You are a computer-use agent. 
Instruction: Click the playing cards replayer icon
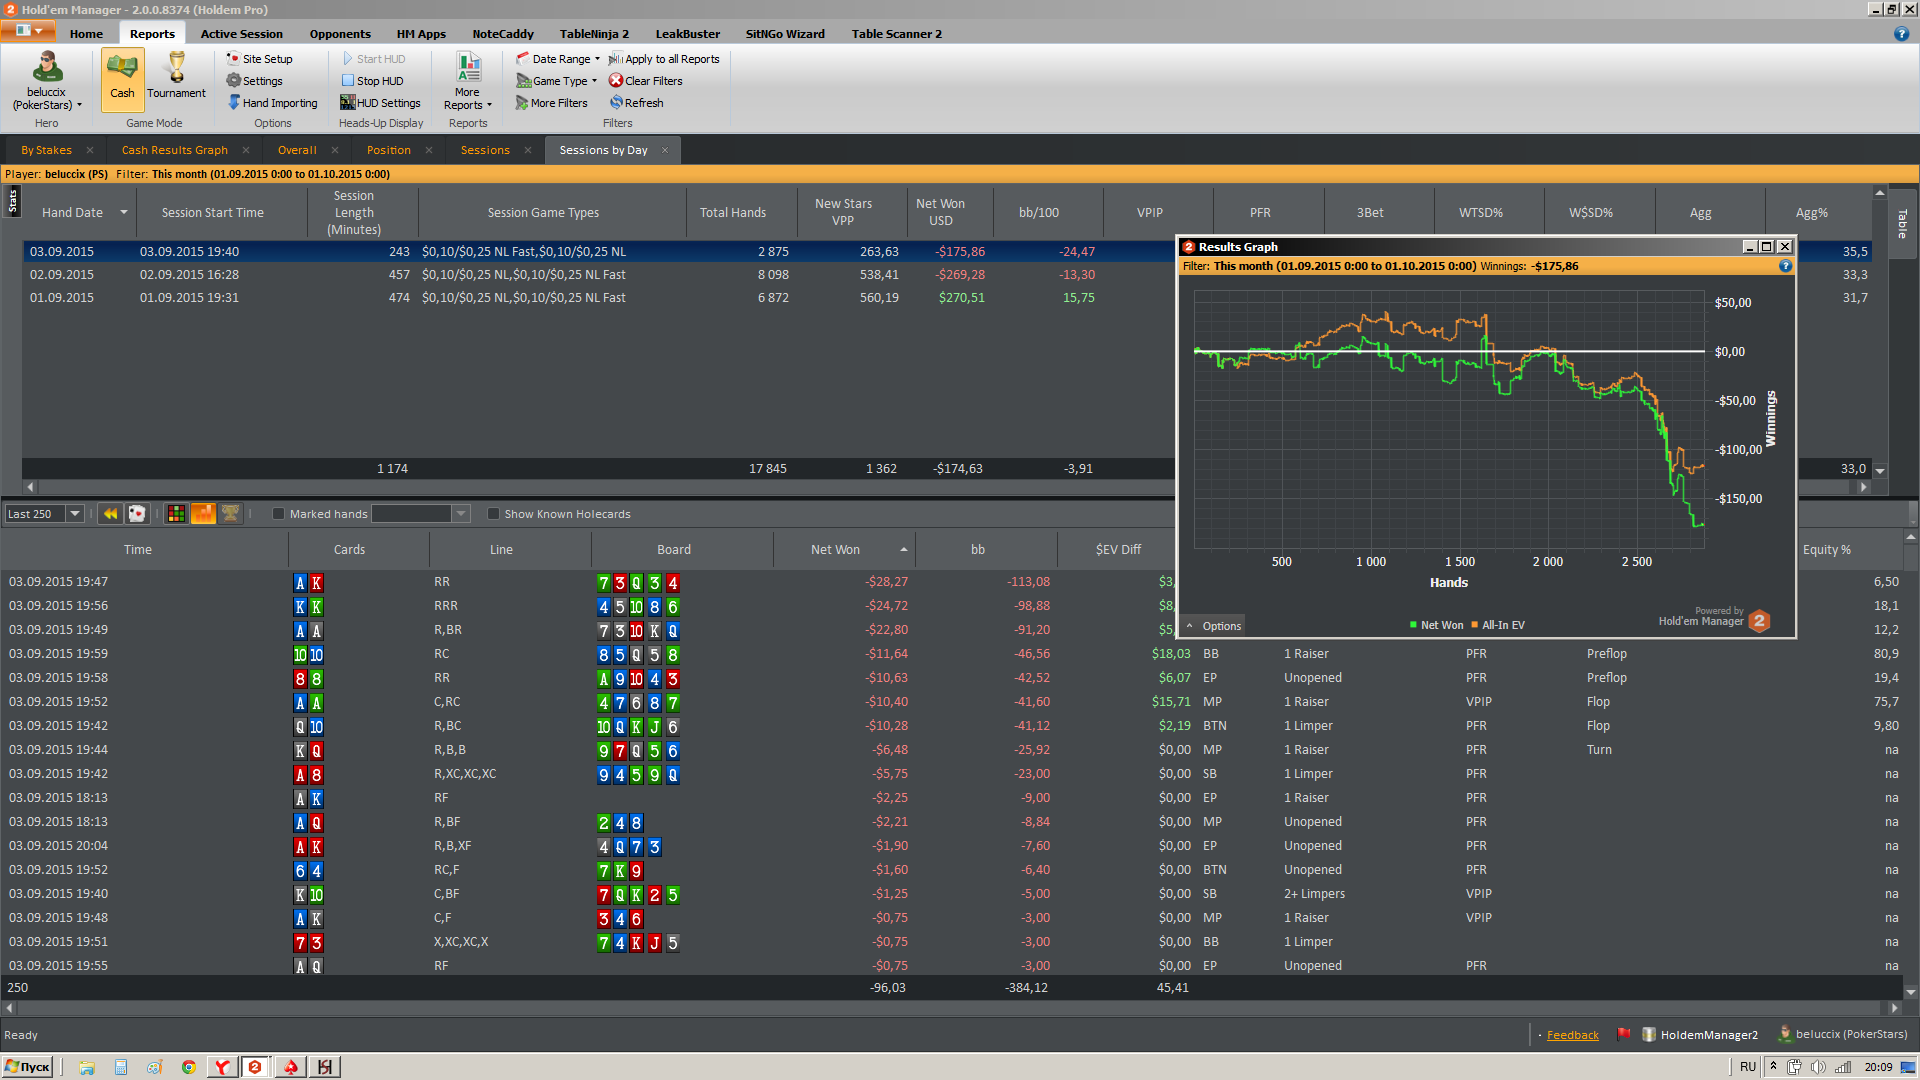tap(138, 514)
